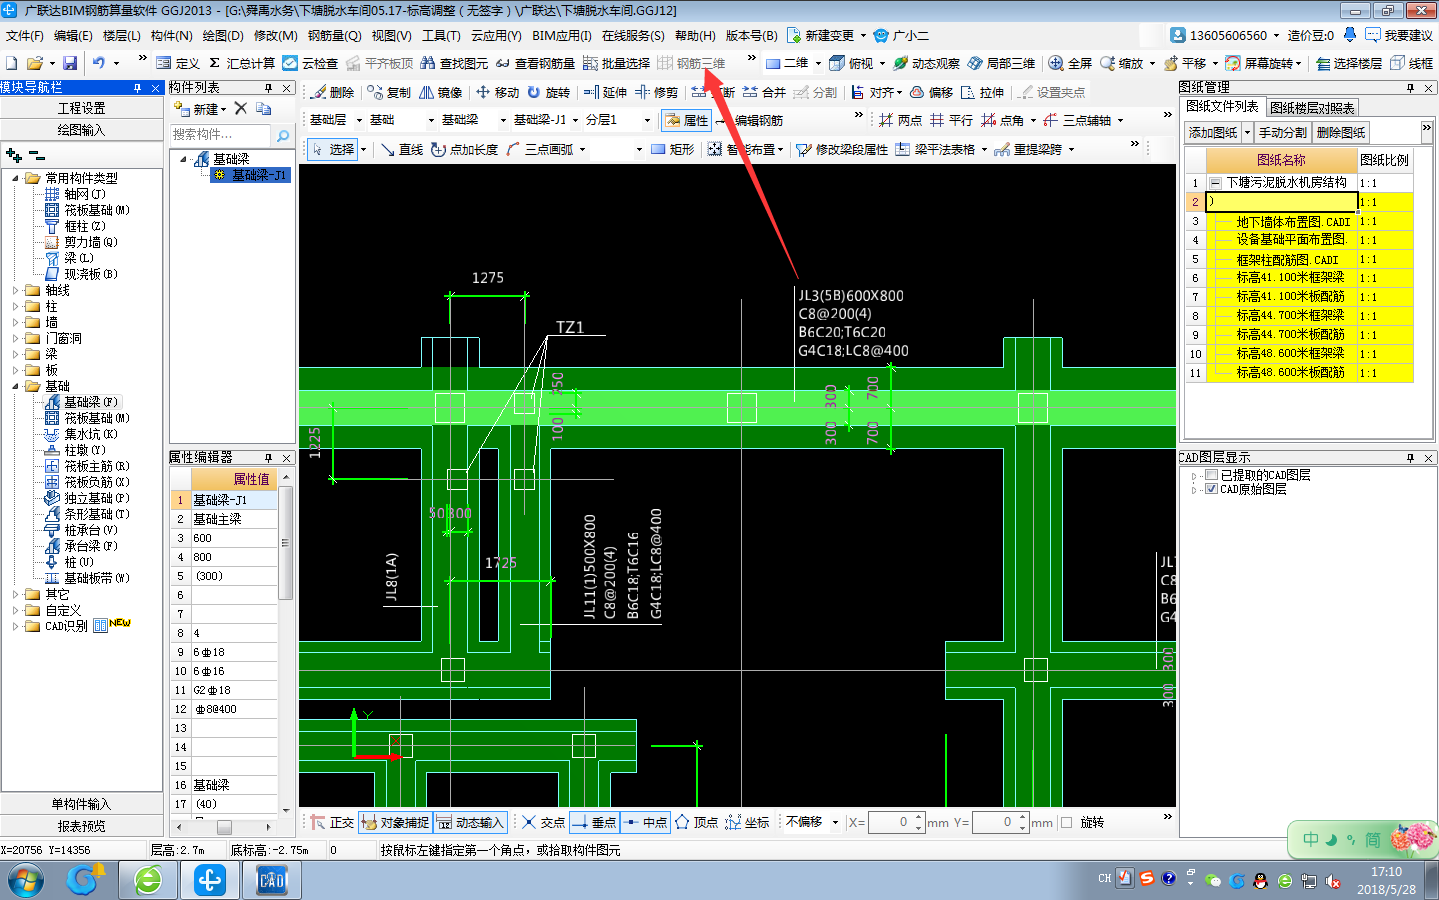This screenshot has height=900, width=1439.
Task: Click 局部三维 local 3D view
Action: pyautogui.click(x=1001, y=63)
